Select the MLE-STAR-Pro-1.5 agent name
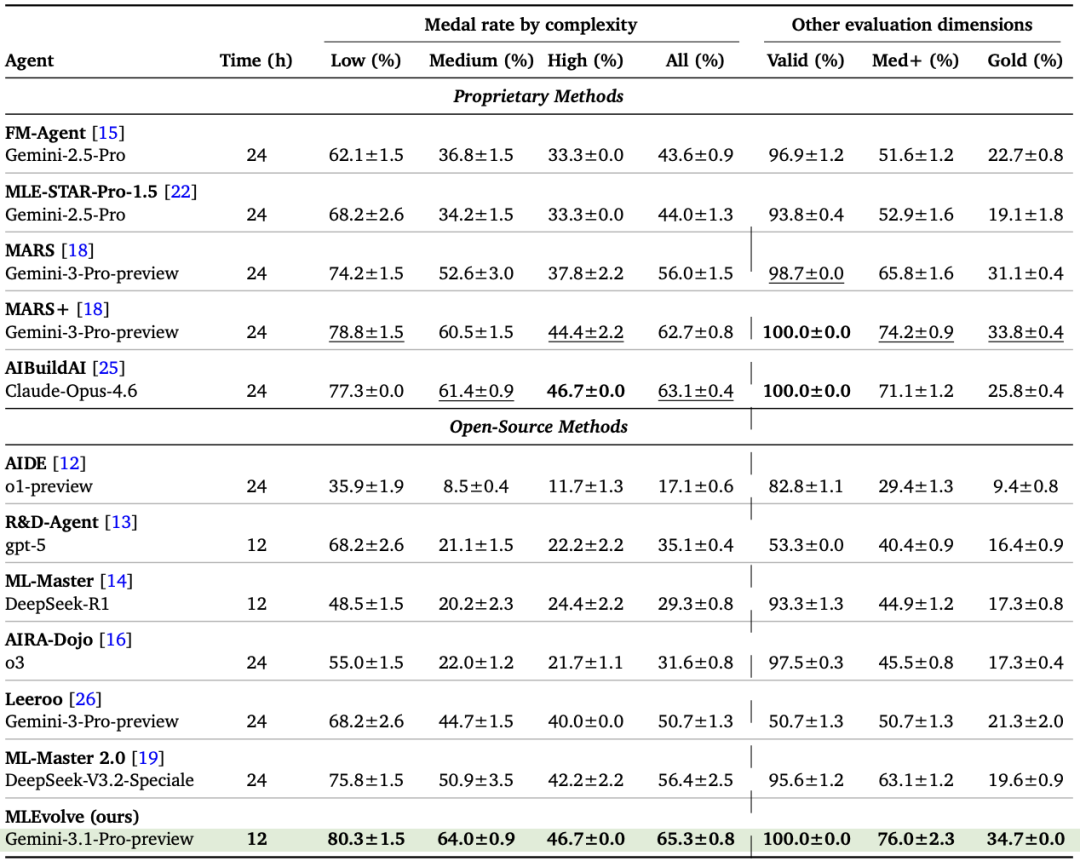The image size is (1080, 867). pos(81,191)
